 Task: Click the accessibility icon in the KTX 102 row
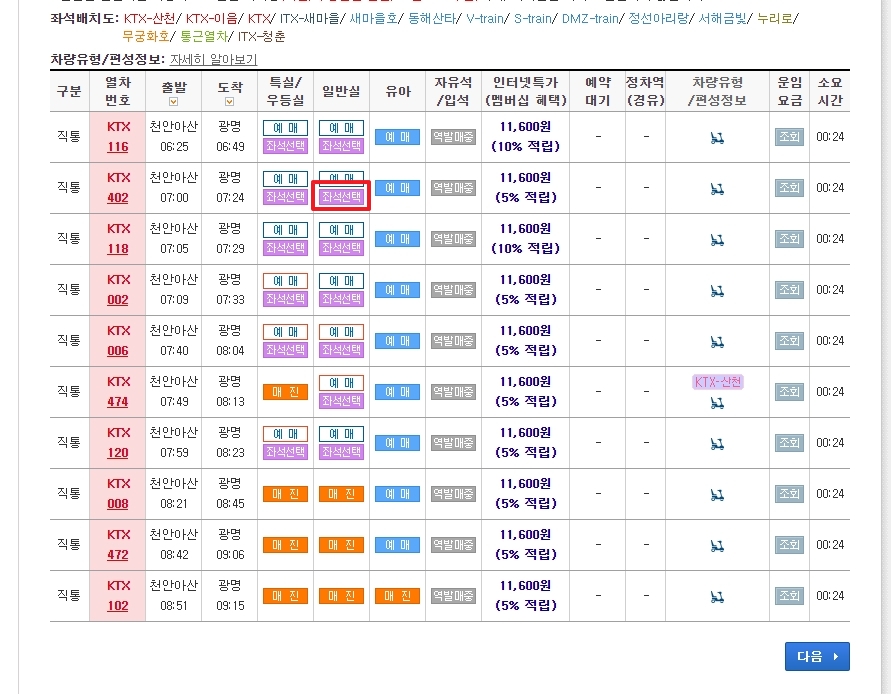coord(717,595)
